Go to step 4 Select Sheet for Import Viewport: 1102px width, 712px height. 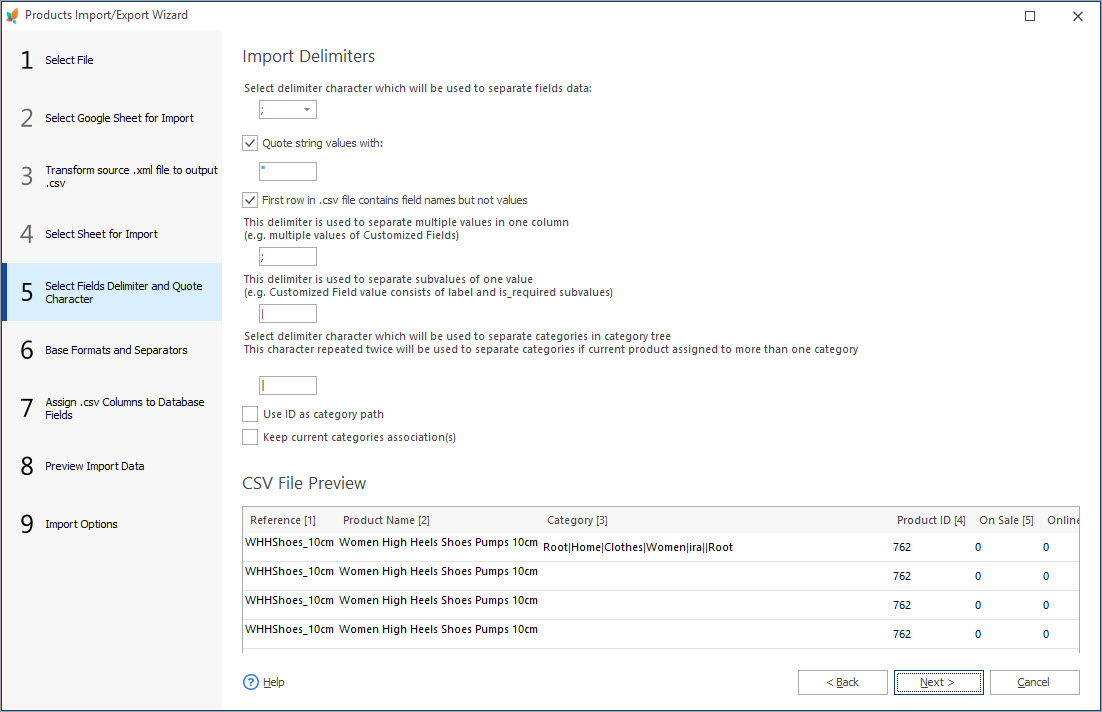(112, 234)
